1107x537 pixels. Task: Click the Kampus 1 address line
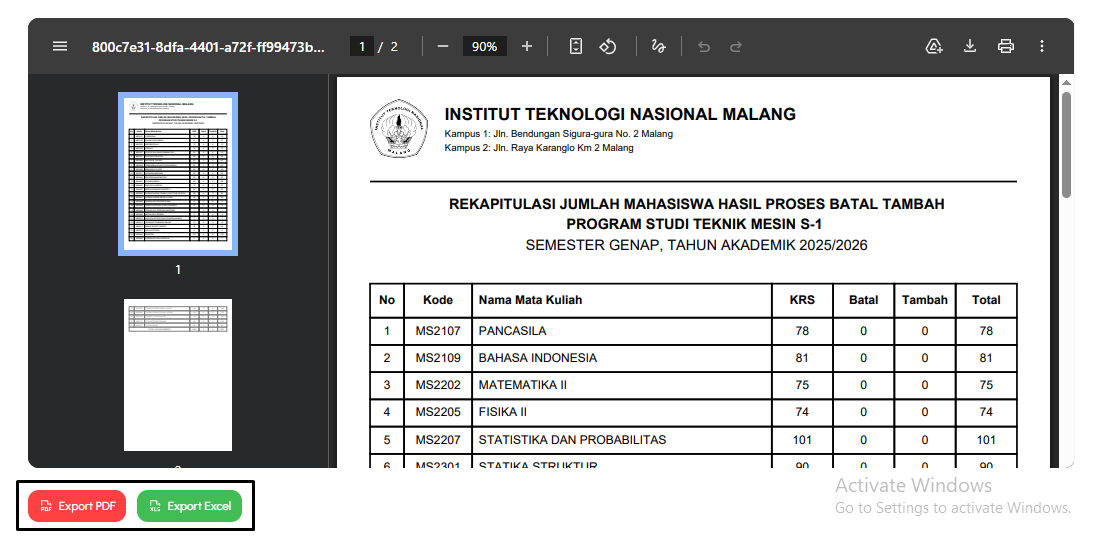pyautogui.click(x=558, y=134)
